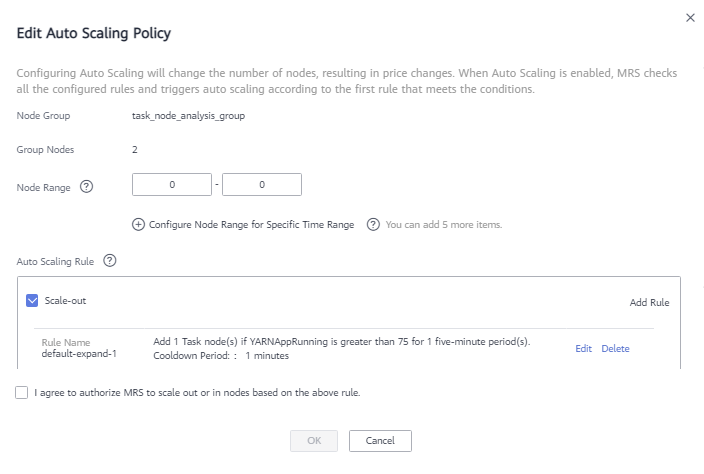Click the plus icon to add time range

click(138, 224)
